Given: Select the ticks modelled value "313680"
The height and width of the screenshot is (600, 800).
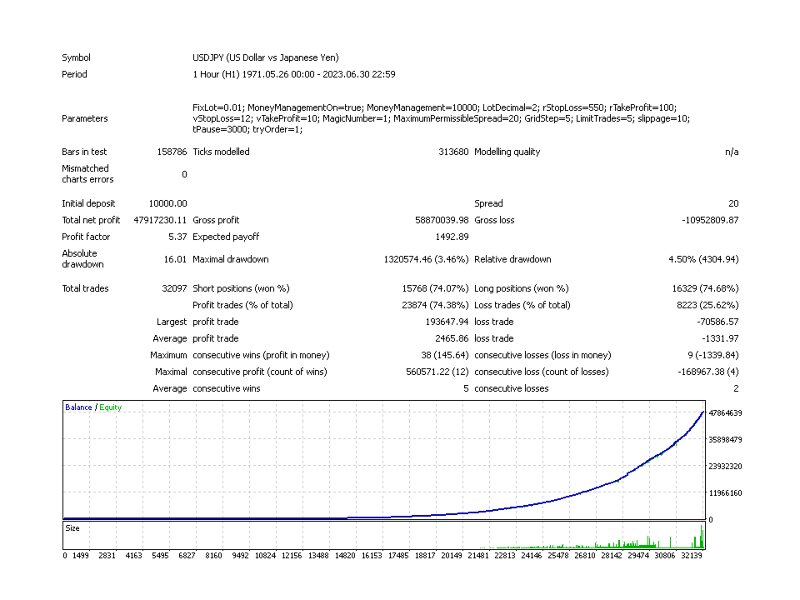Looking at the screenshot, I should click(453, 152).
